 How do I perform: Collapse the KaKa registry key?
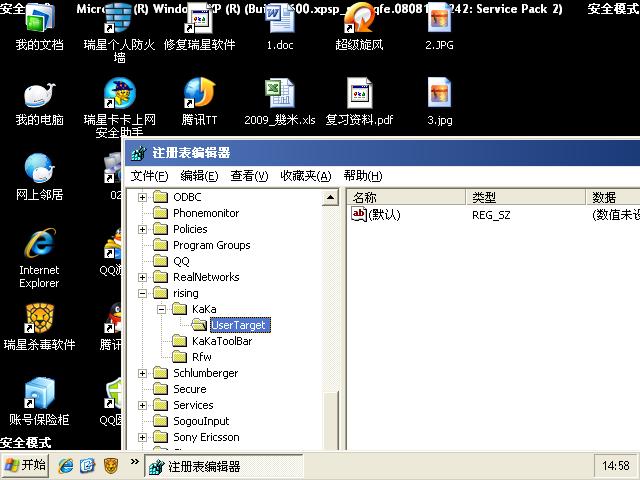point(162,309)
